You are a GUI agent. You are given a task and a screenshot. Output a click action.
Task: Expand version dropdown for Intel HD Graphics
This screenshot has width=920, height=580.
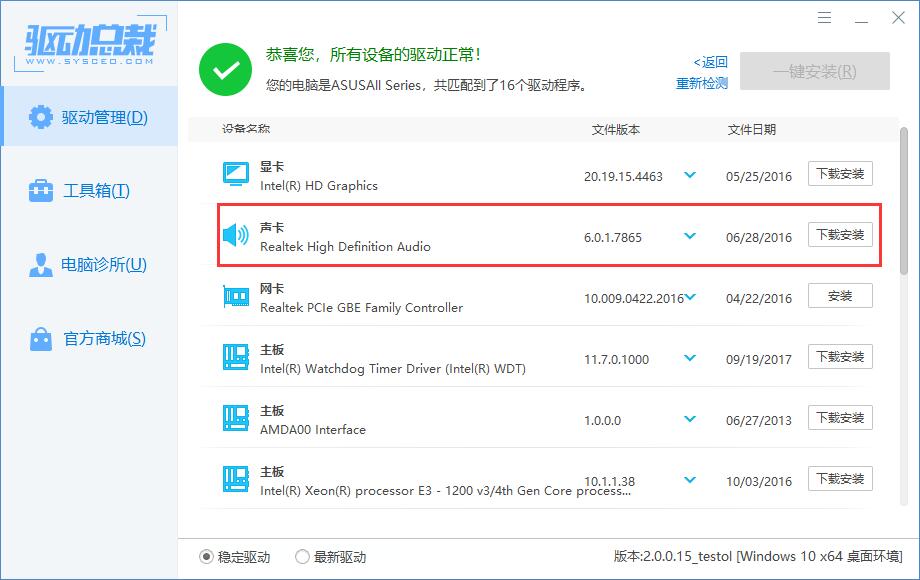689,175
